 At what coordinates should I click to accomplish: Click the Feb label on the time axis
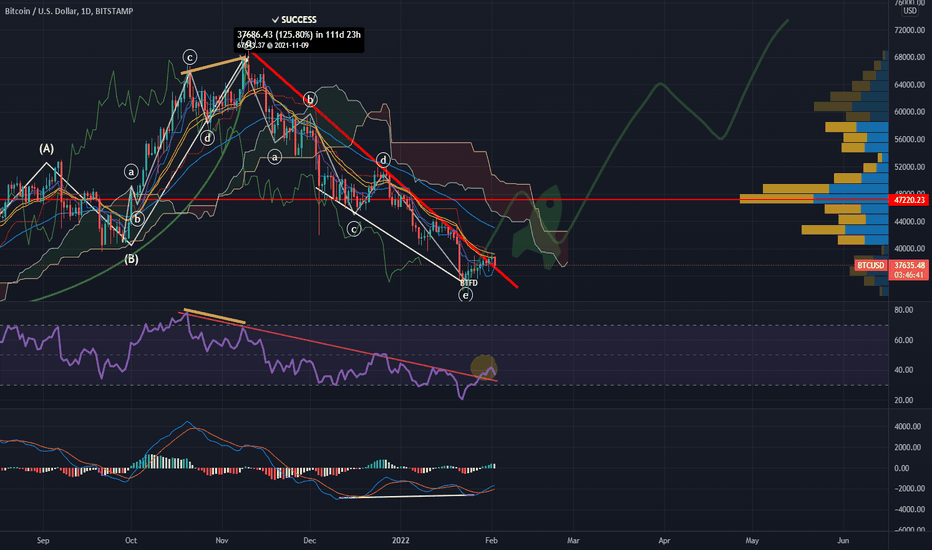(x=491, y=540)
